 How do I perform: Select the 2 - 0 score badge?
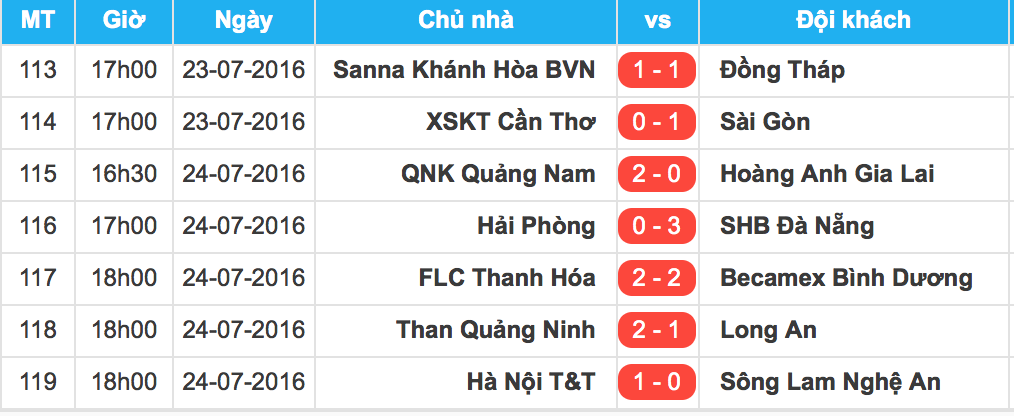657,174
